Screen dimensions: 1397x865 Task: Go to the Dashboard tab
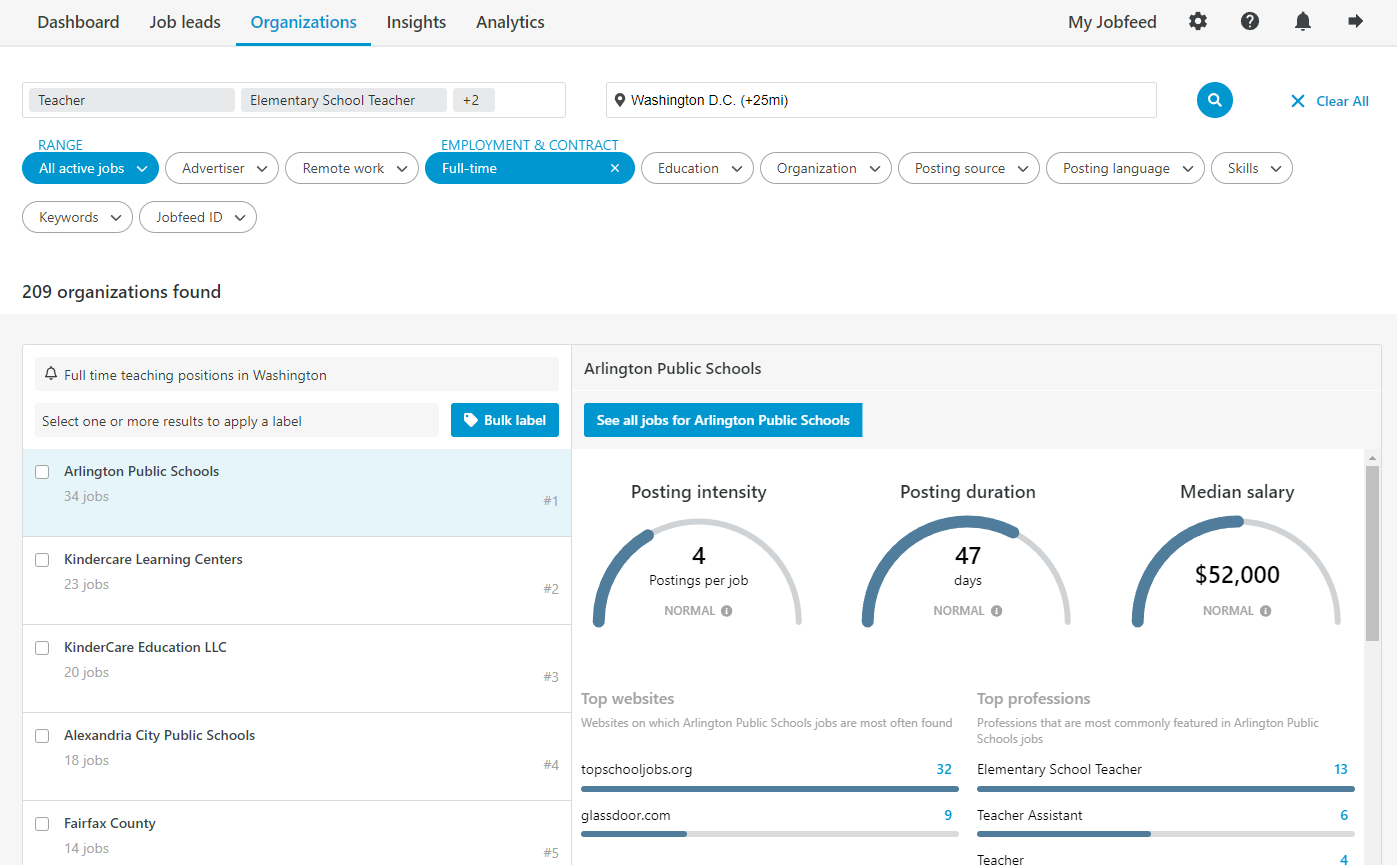(78, 22)
